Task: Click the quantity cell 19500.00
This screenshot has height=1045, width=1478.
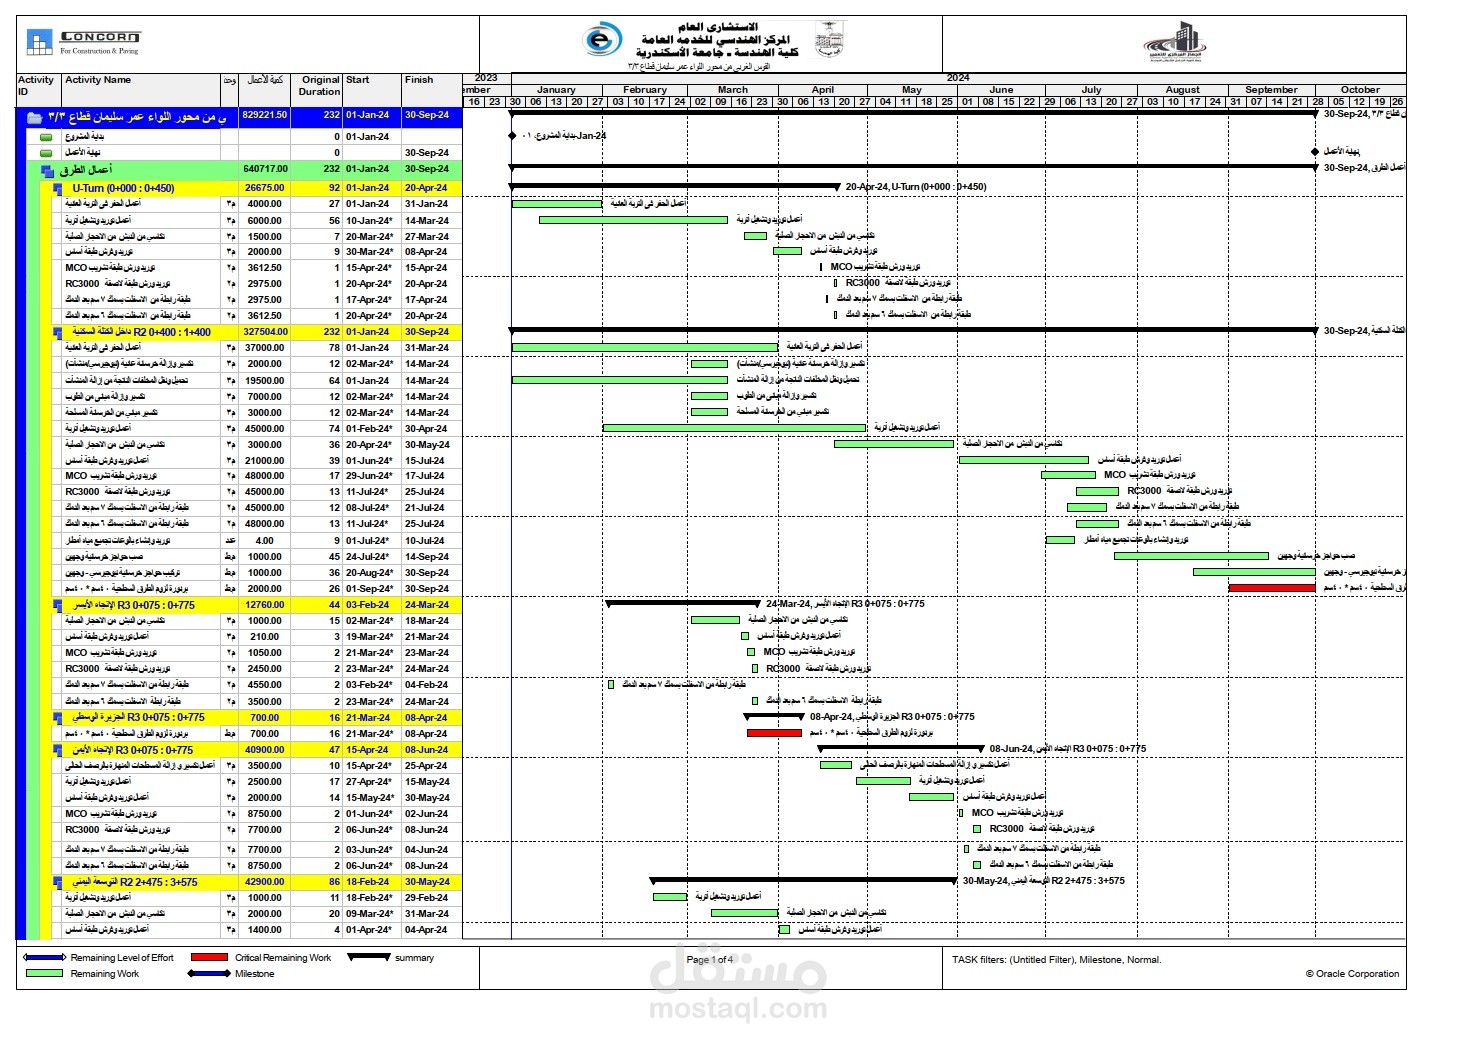Action: [x=265, y=381]
